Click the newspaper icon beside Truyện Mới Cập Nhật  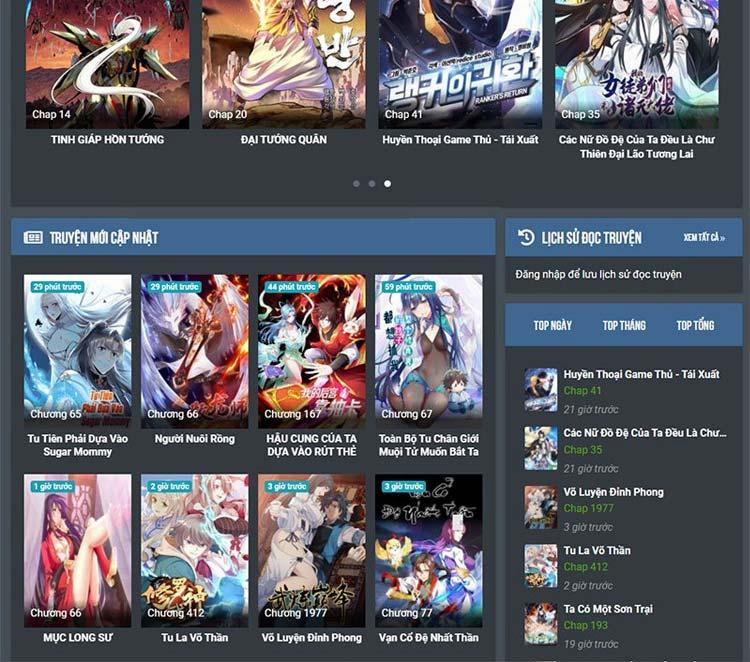pyautogui.click(x=33, y=238)
